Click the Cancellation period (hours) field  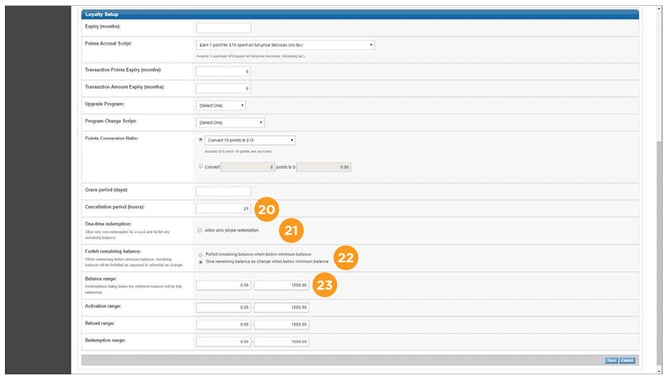pos(223,208)
